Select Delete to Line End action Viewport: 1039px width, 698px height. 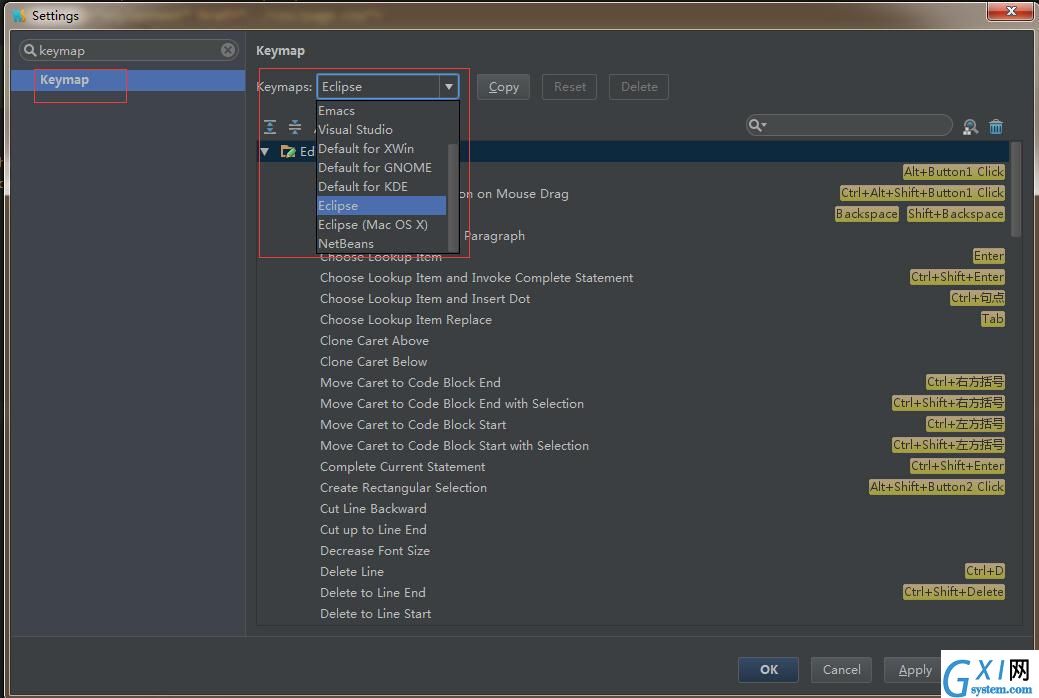[x=372, y=593]
